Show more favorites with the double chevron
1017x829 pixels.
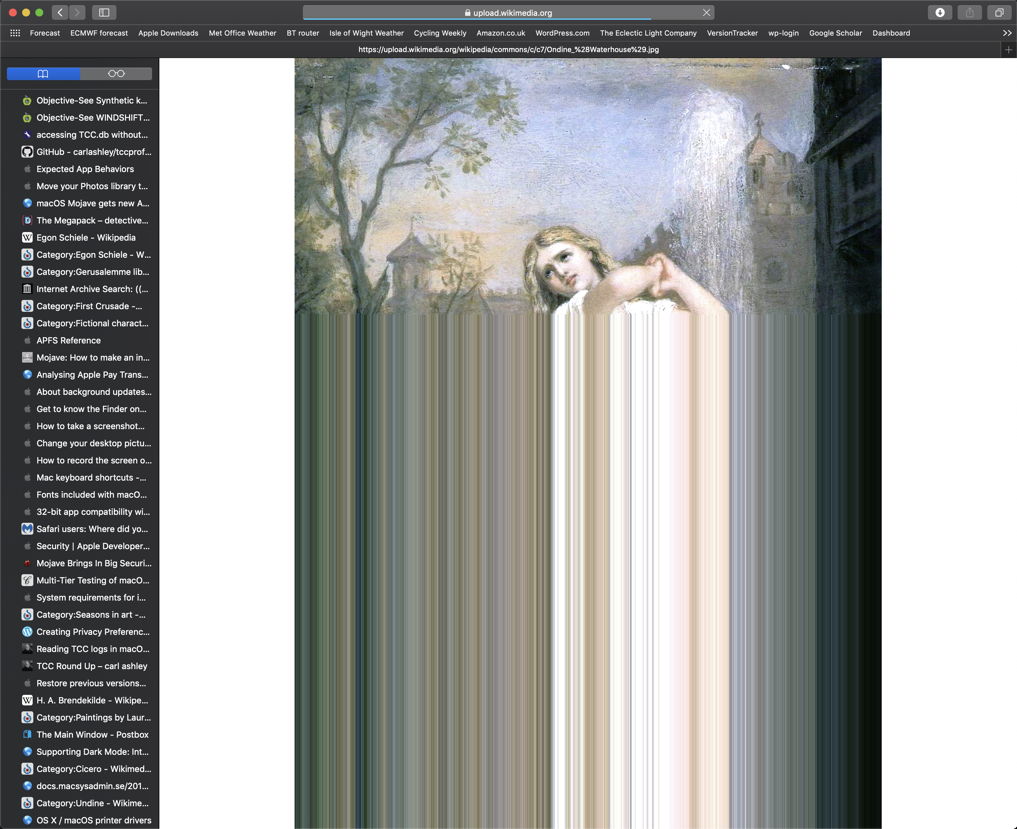pos(1007,33)
